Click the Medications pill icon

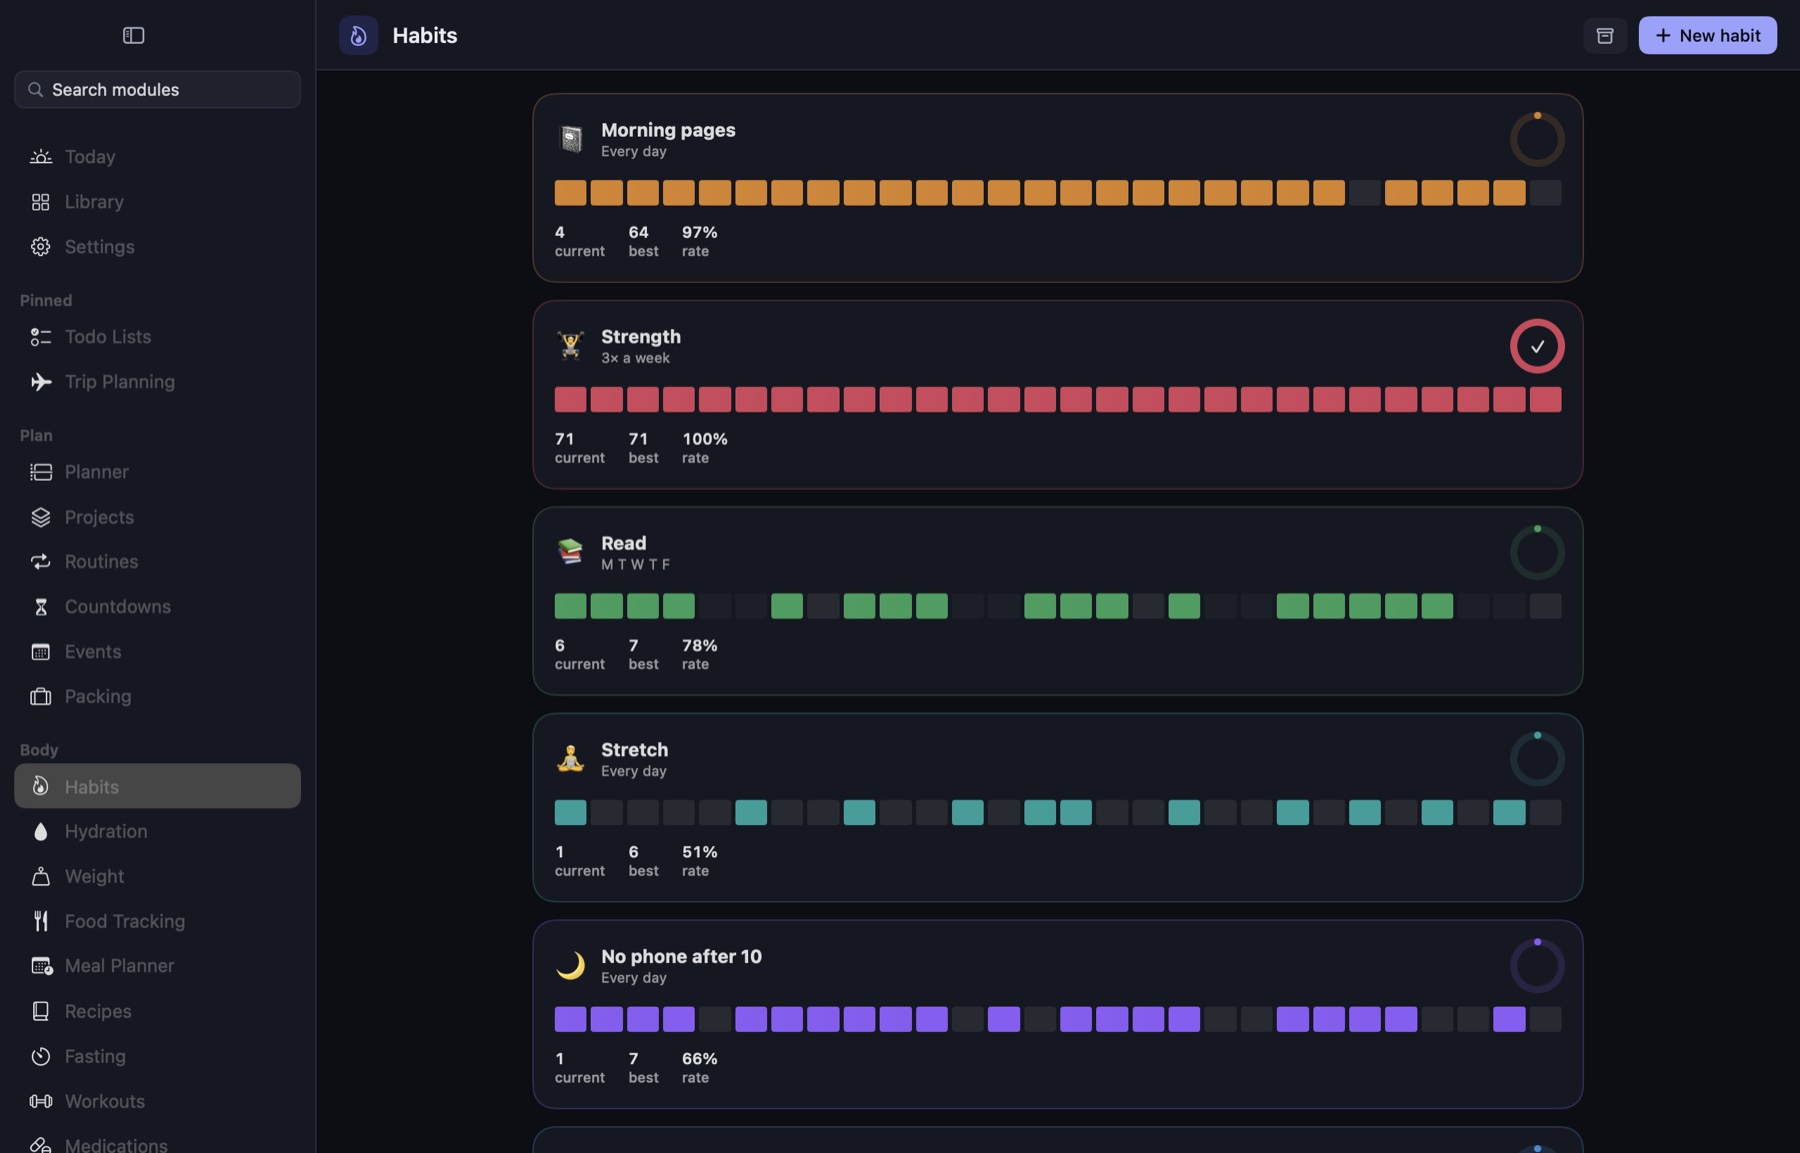(40, 1145)
